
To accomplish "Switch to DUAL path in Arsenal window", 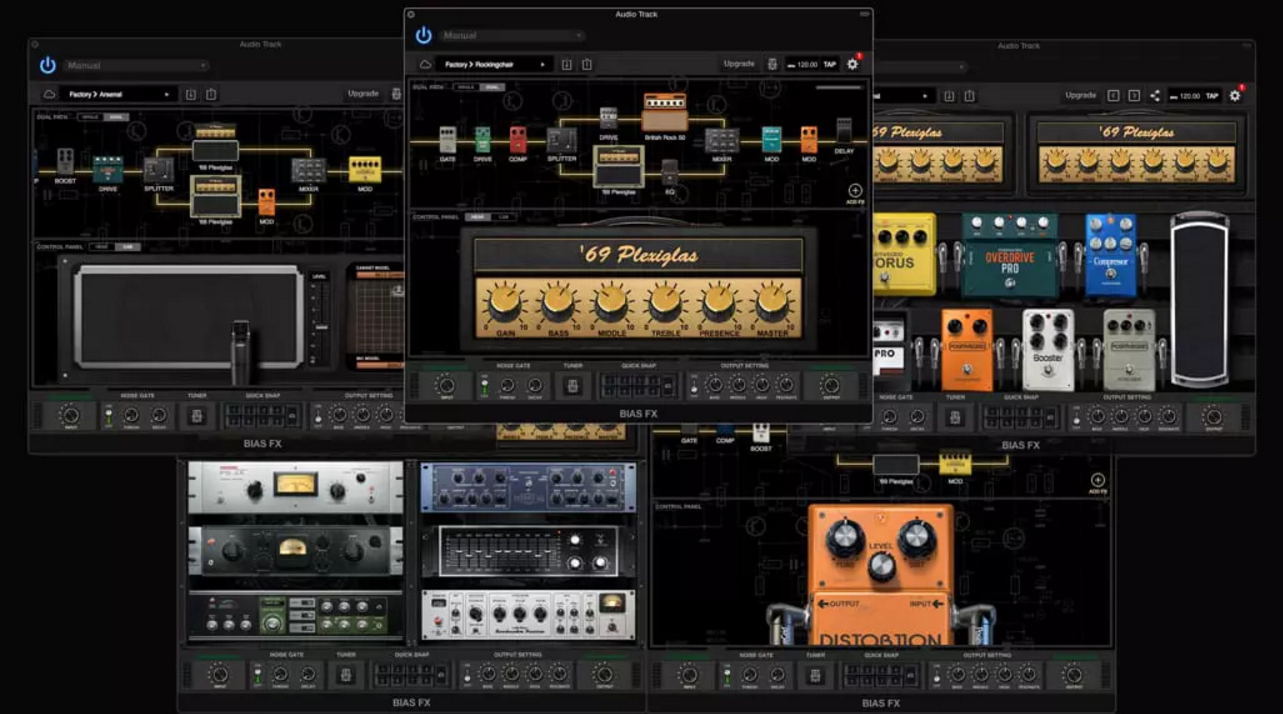I will [x=116, y=117].
